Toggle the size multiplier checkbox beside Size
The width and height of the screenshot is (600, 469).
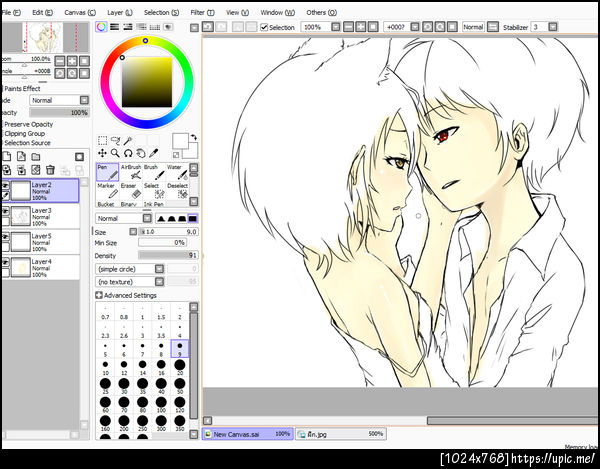click(133, 232)
